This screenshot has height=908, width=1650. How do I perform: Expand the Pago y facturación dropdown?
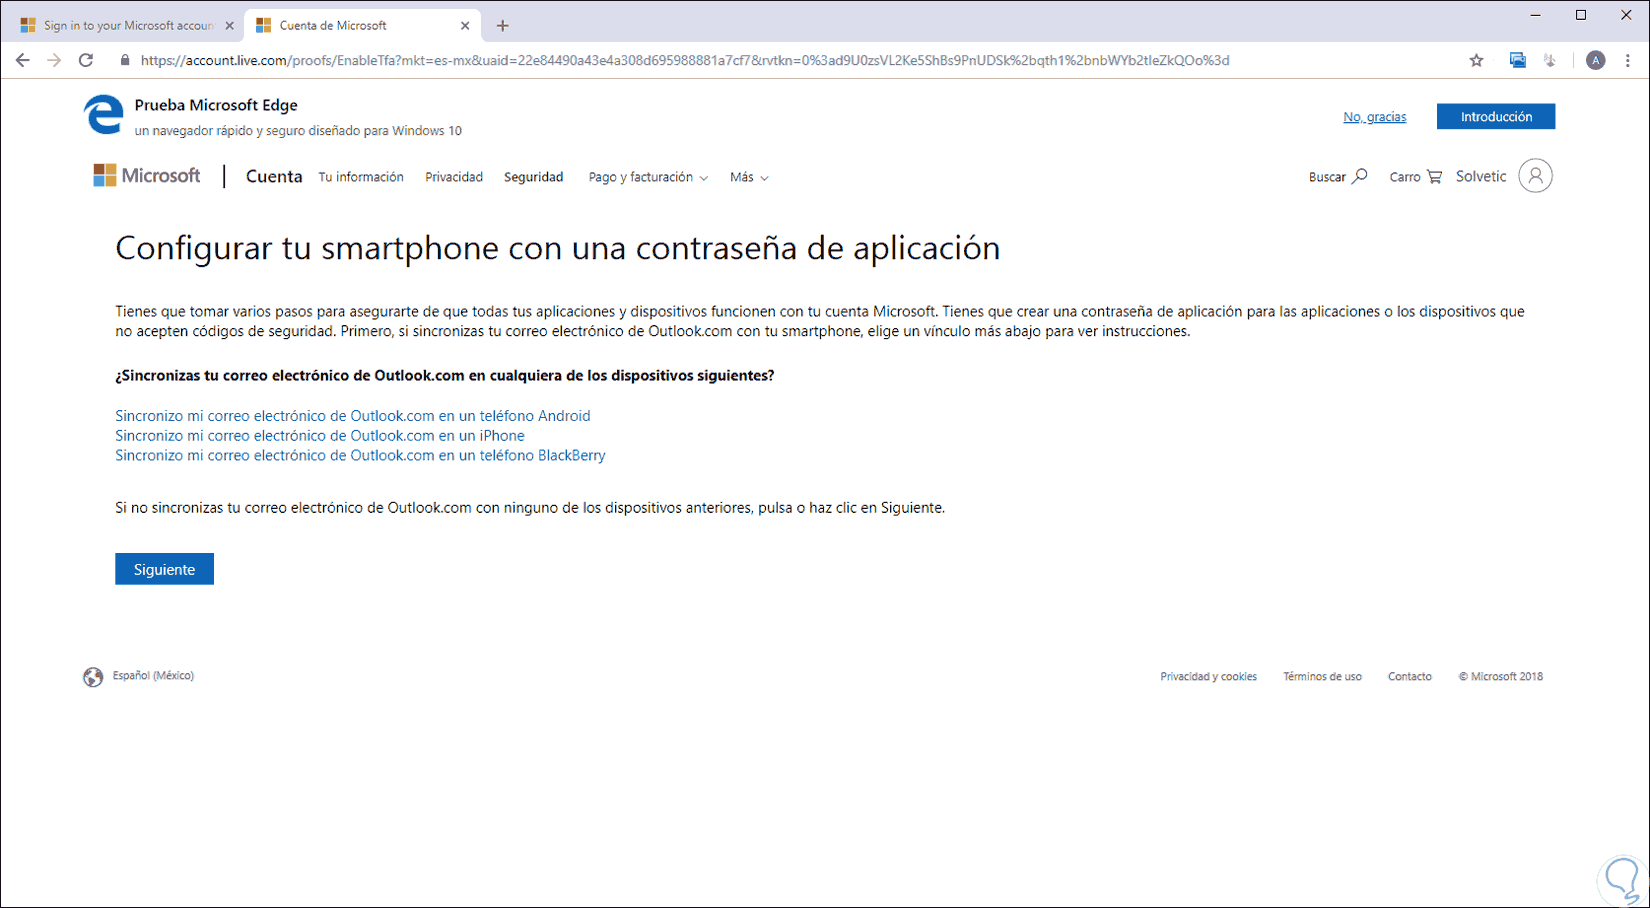(648, 177)
